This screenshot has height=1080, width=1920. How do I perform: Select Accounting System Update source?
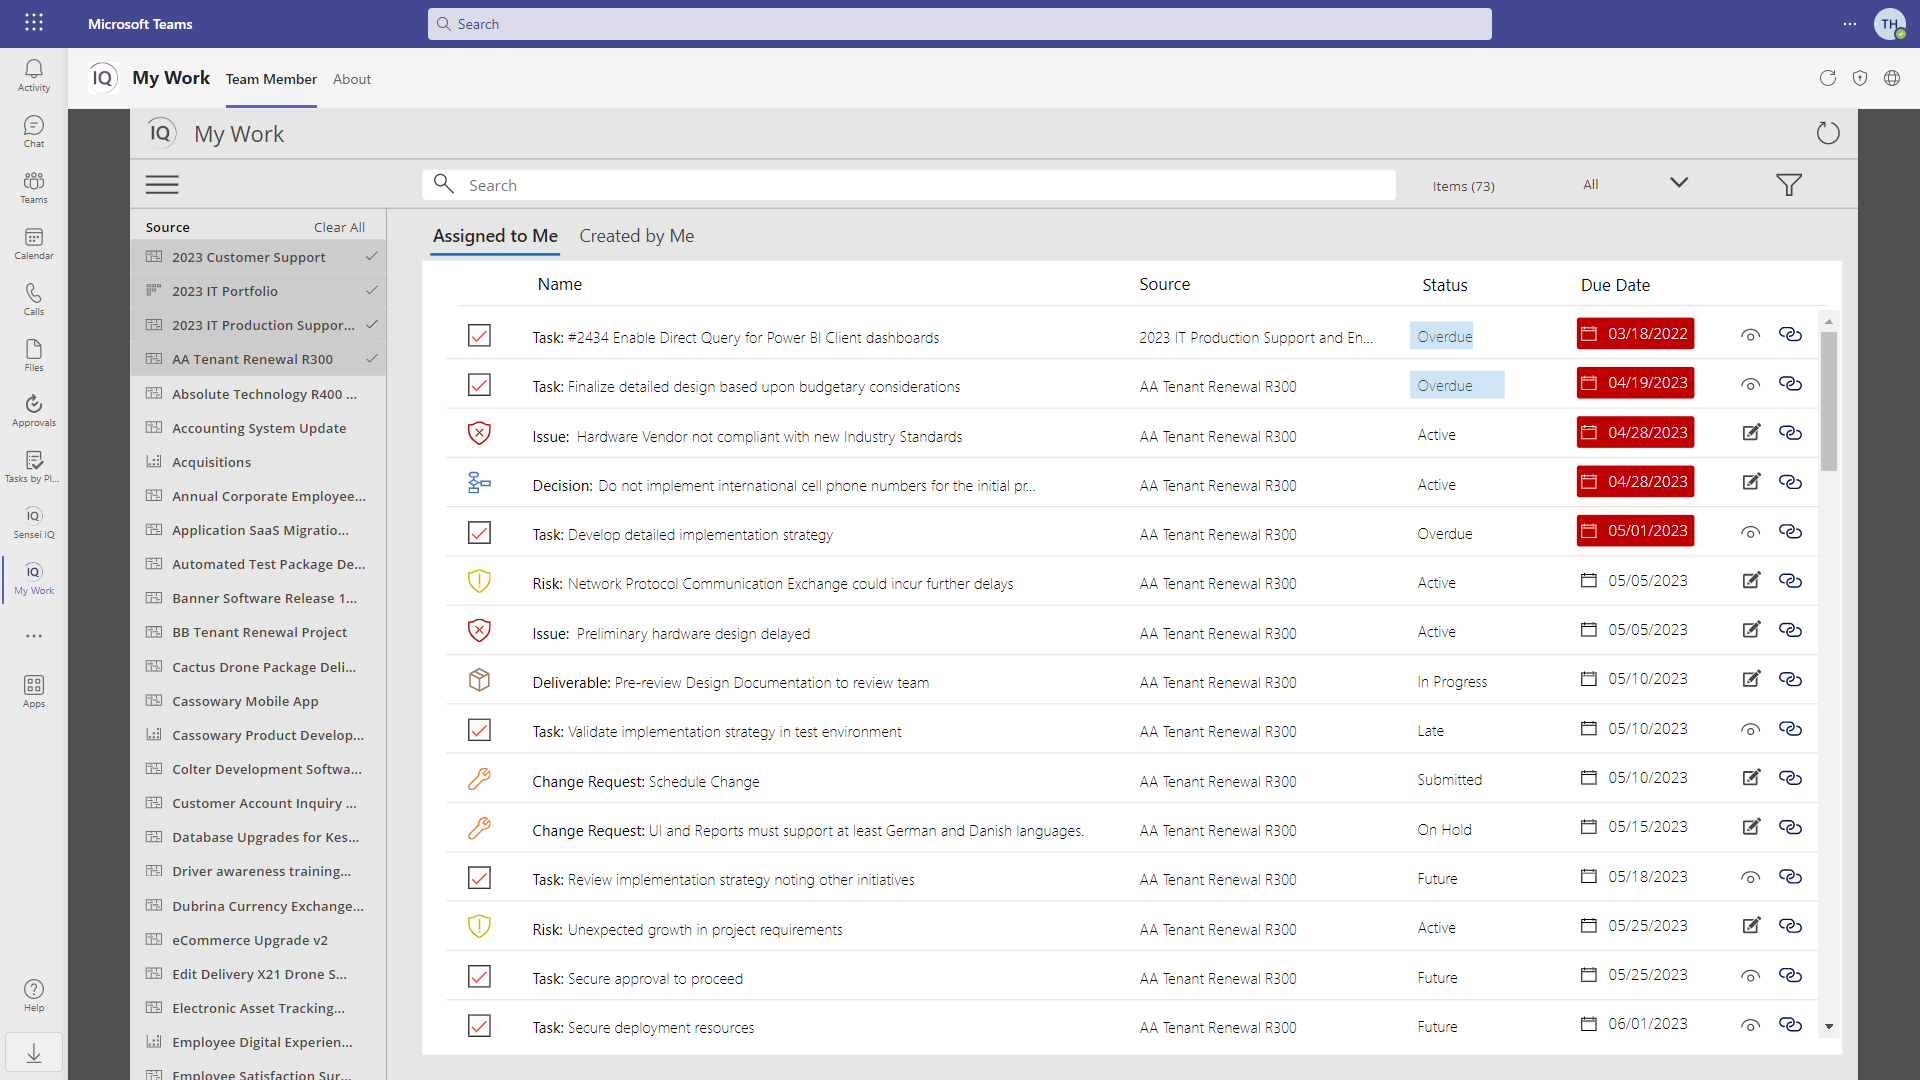point(258,428)
